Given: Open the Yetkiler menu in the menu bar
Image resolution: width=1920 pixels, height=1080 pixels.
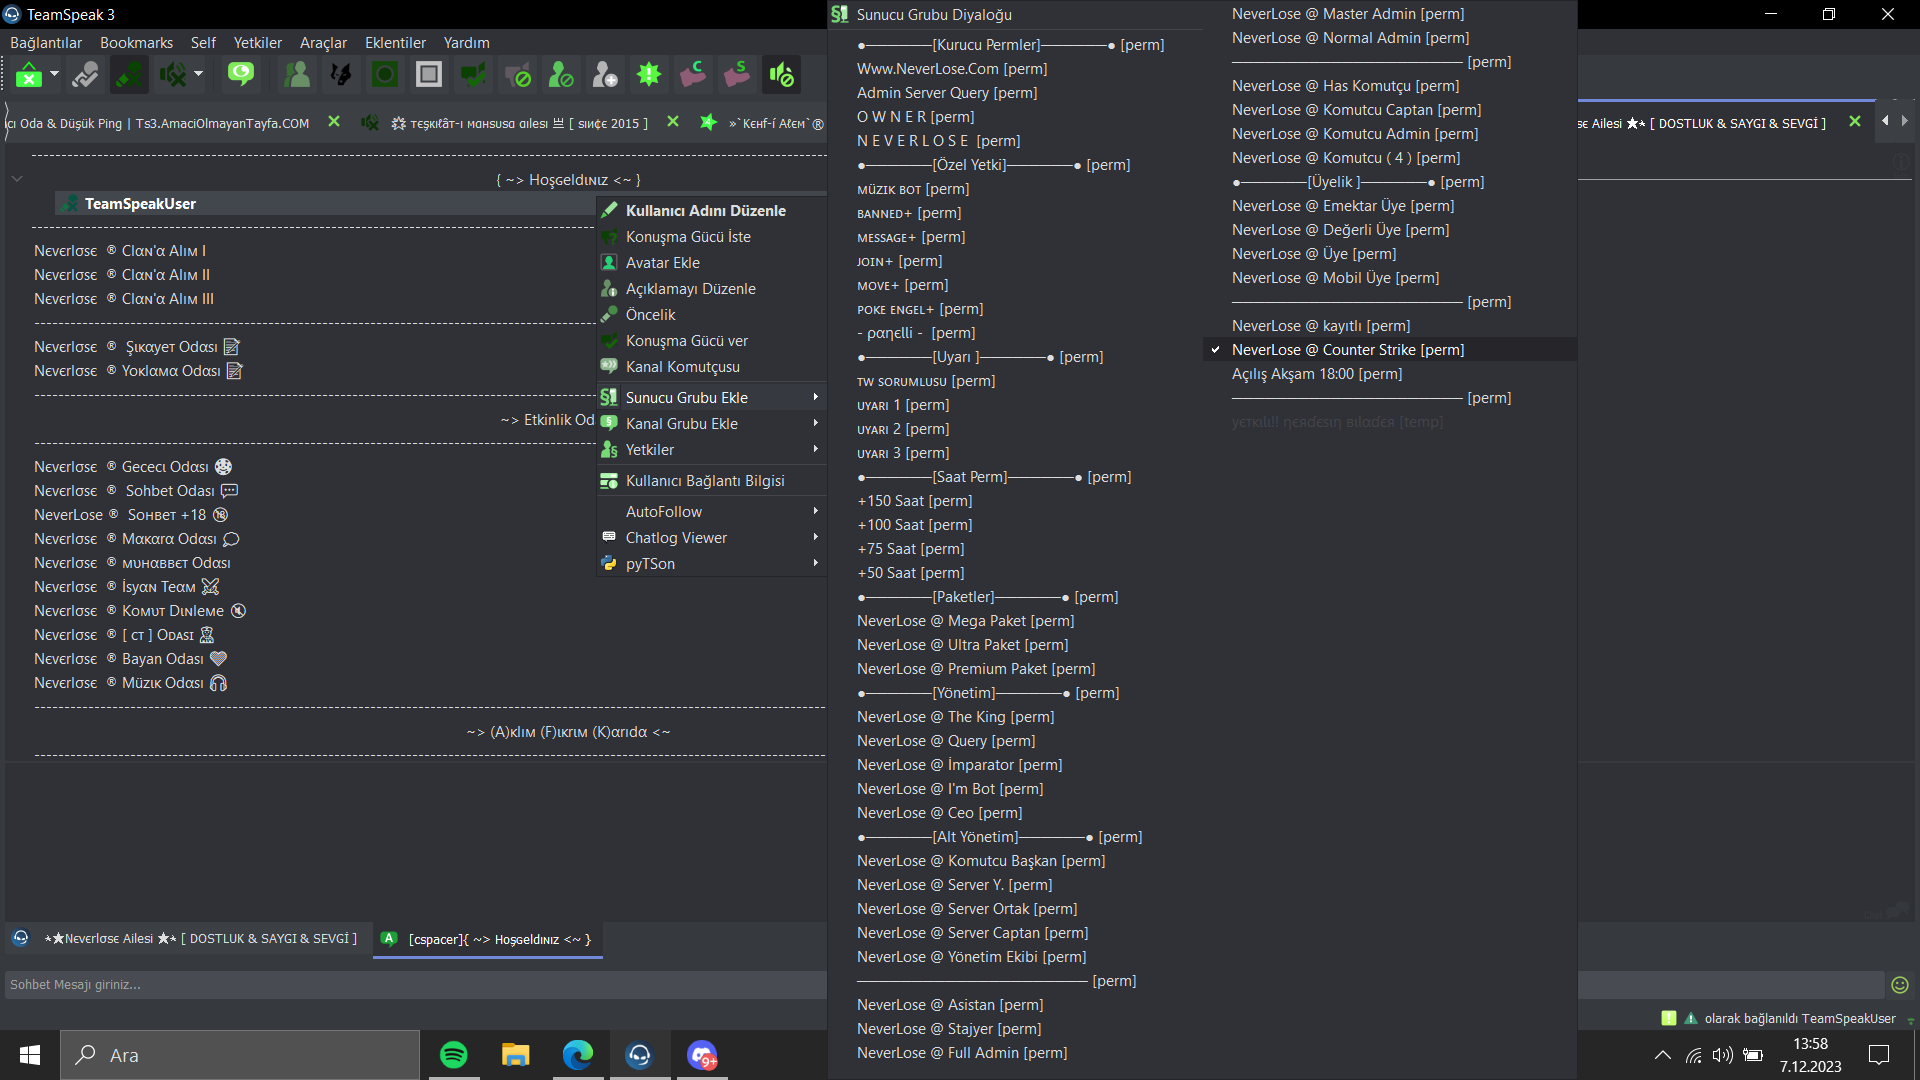Looking at the screenshot, I should [x=257, y=43].
